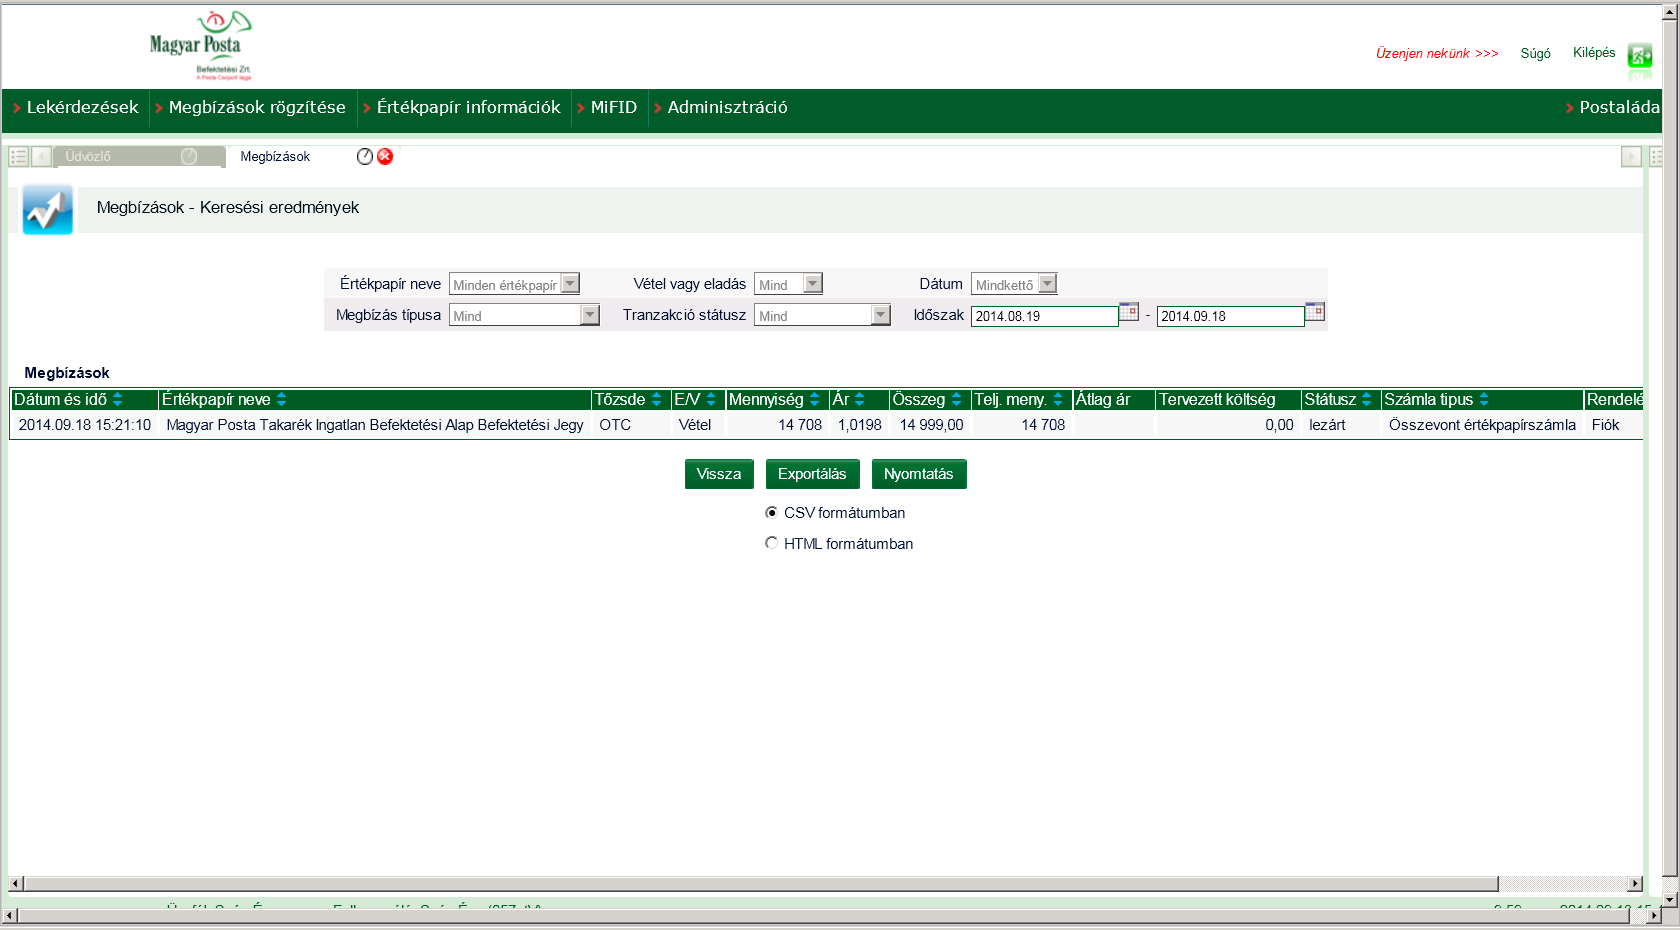Click the inner scrollbar right arrow
This screenshot has height=930, width=1680.
(1635, 884)
